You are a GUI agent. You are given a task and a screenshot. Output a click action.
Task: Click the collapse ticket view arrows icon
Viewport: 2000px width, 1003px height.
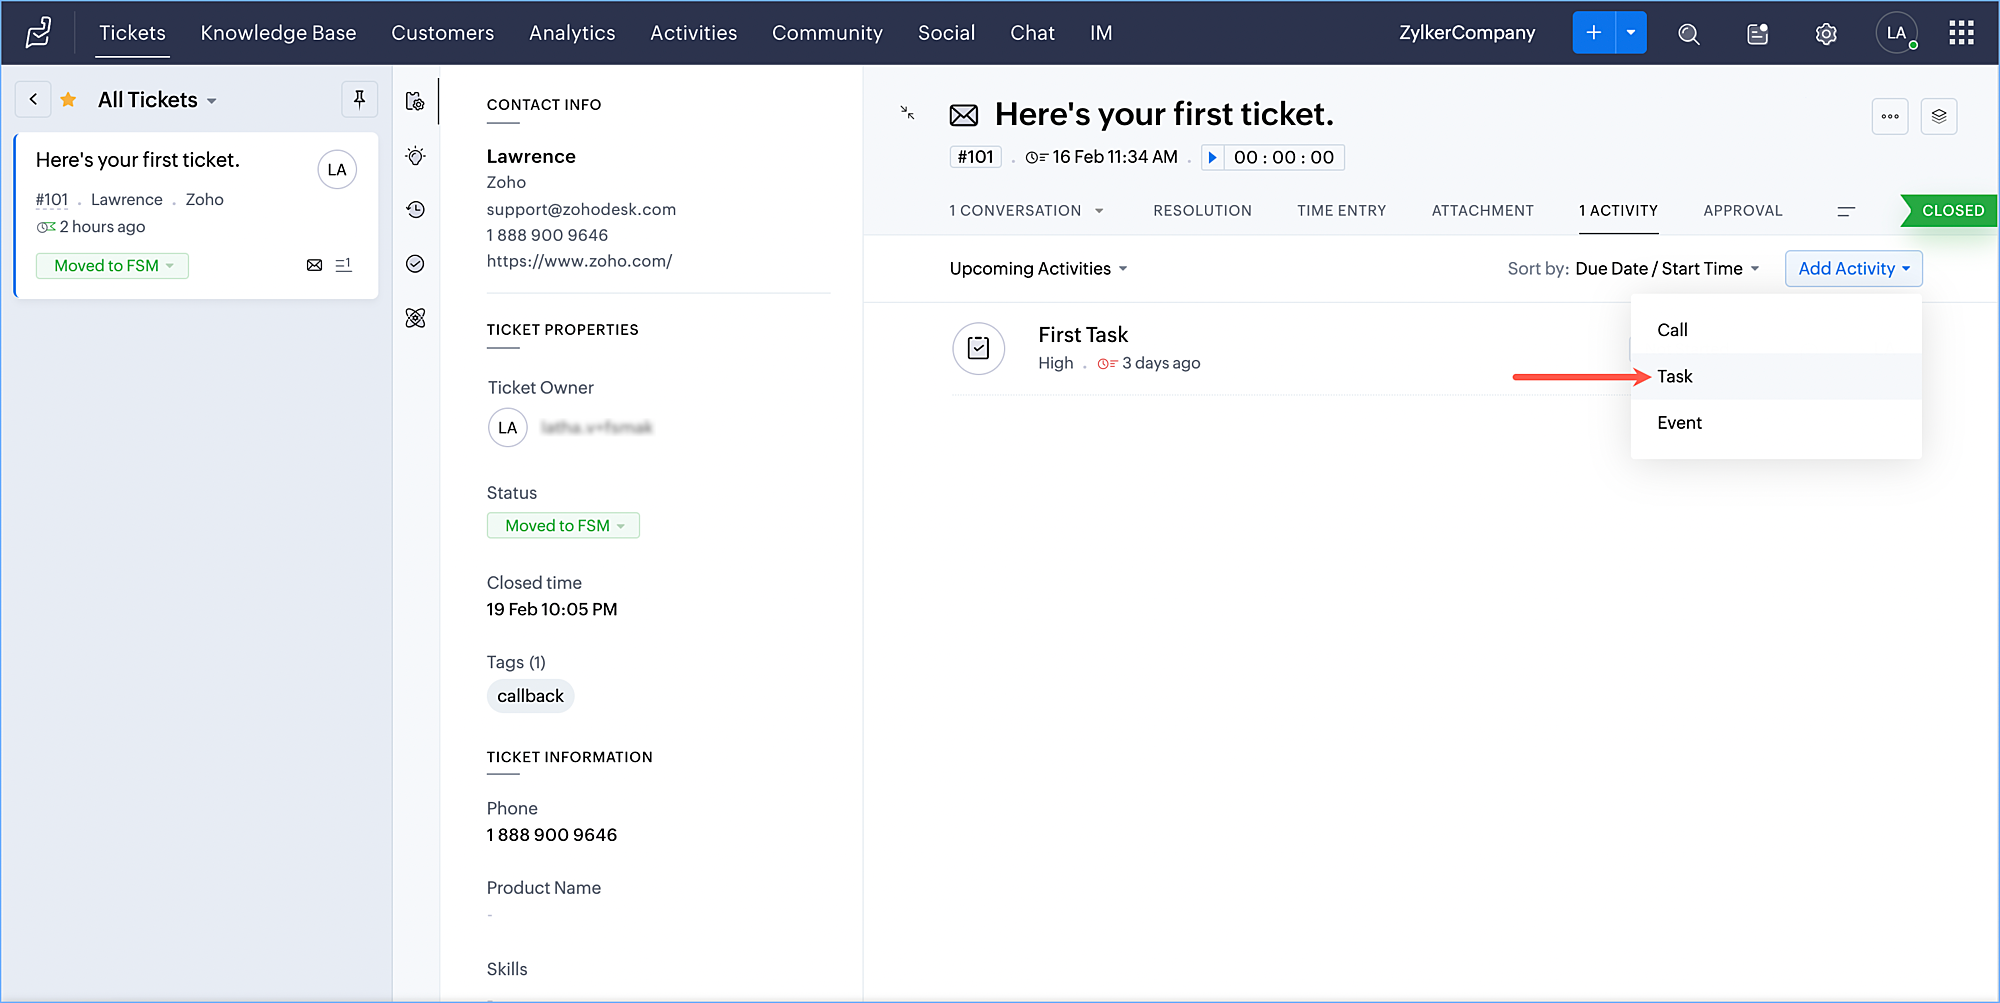pyautogui.click(x=908, y=113)
